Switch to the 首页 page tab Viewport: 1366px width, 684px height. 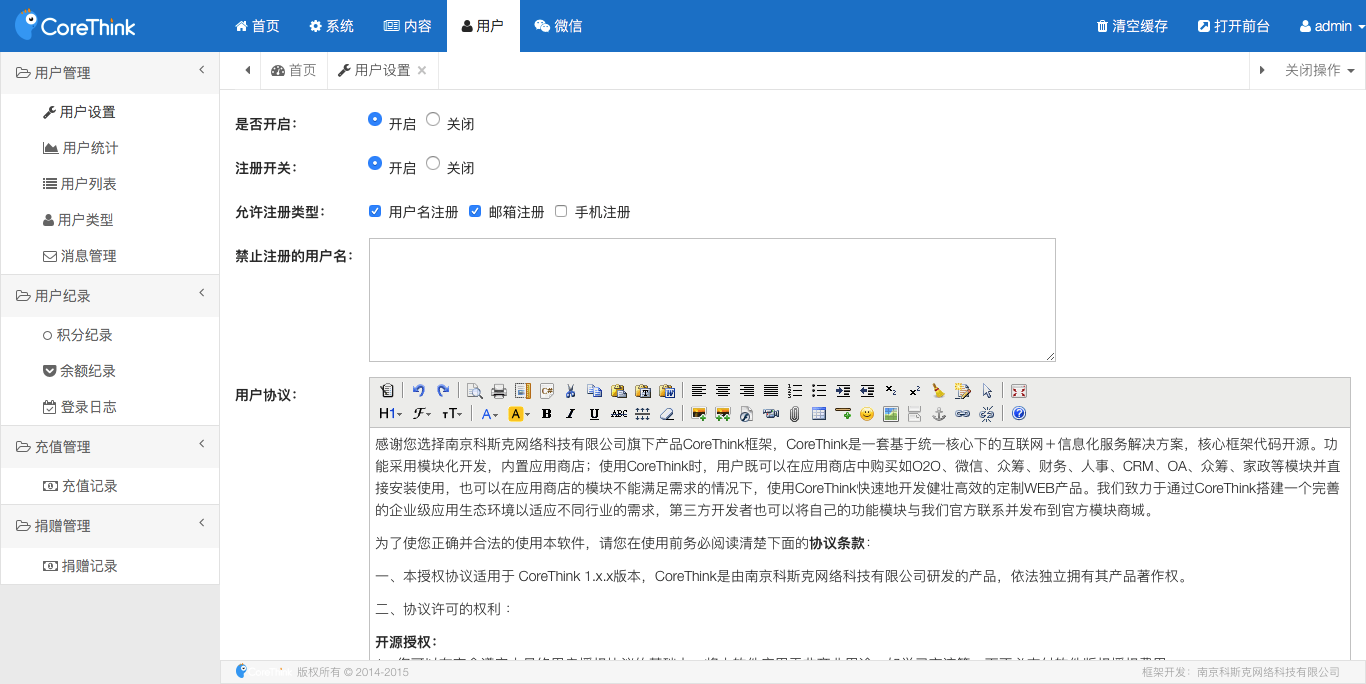(x=293, y=70)
